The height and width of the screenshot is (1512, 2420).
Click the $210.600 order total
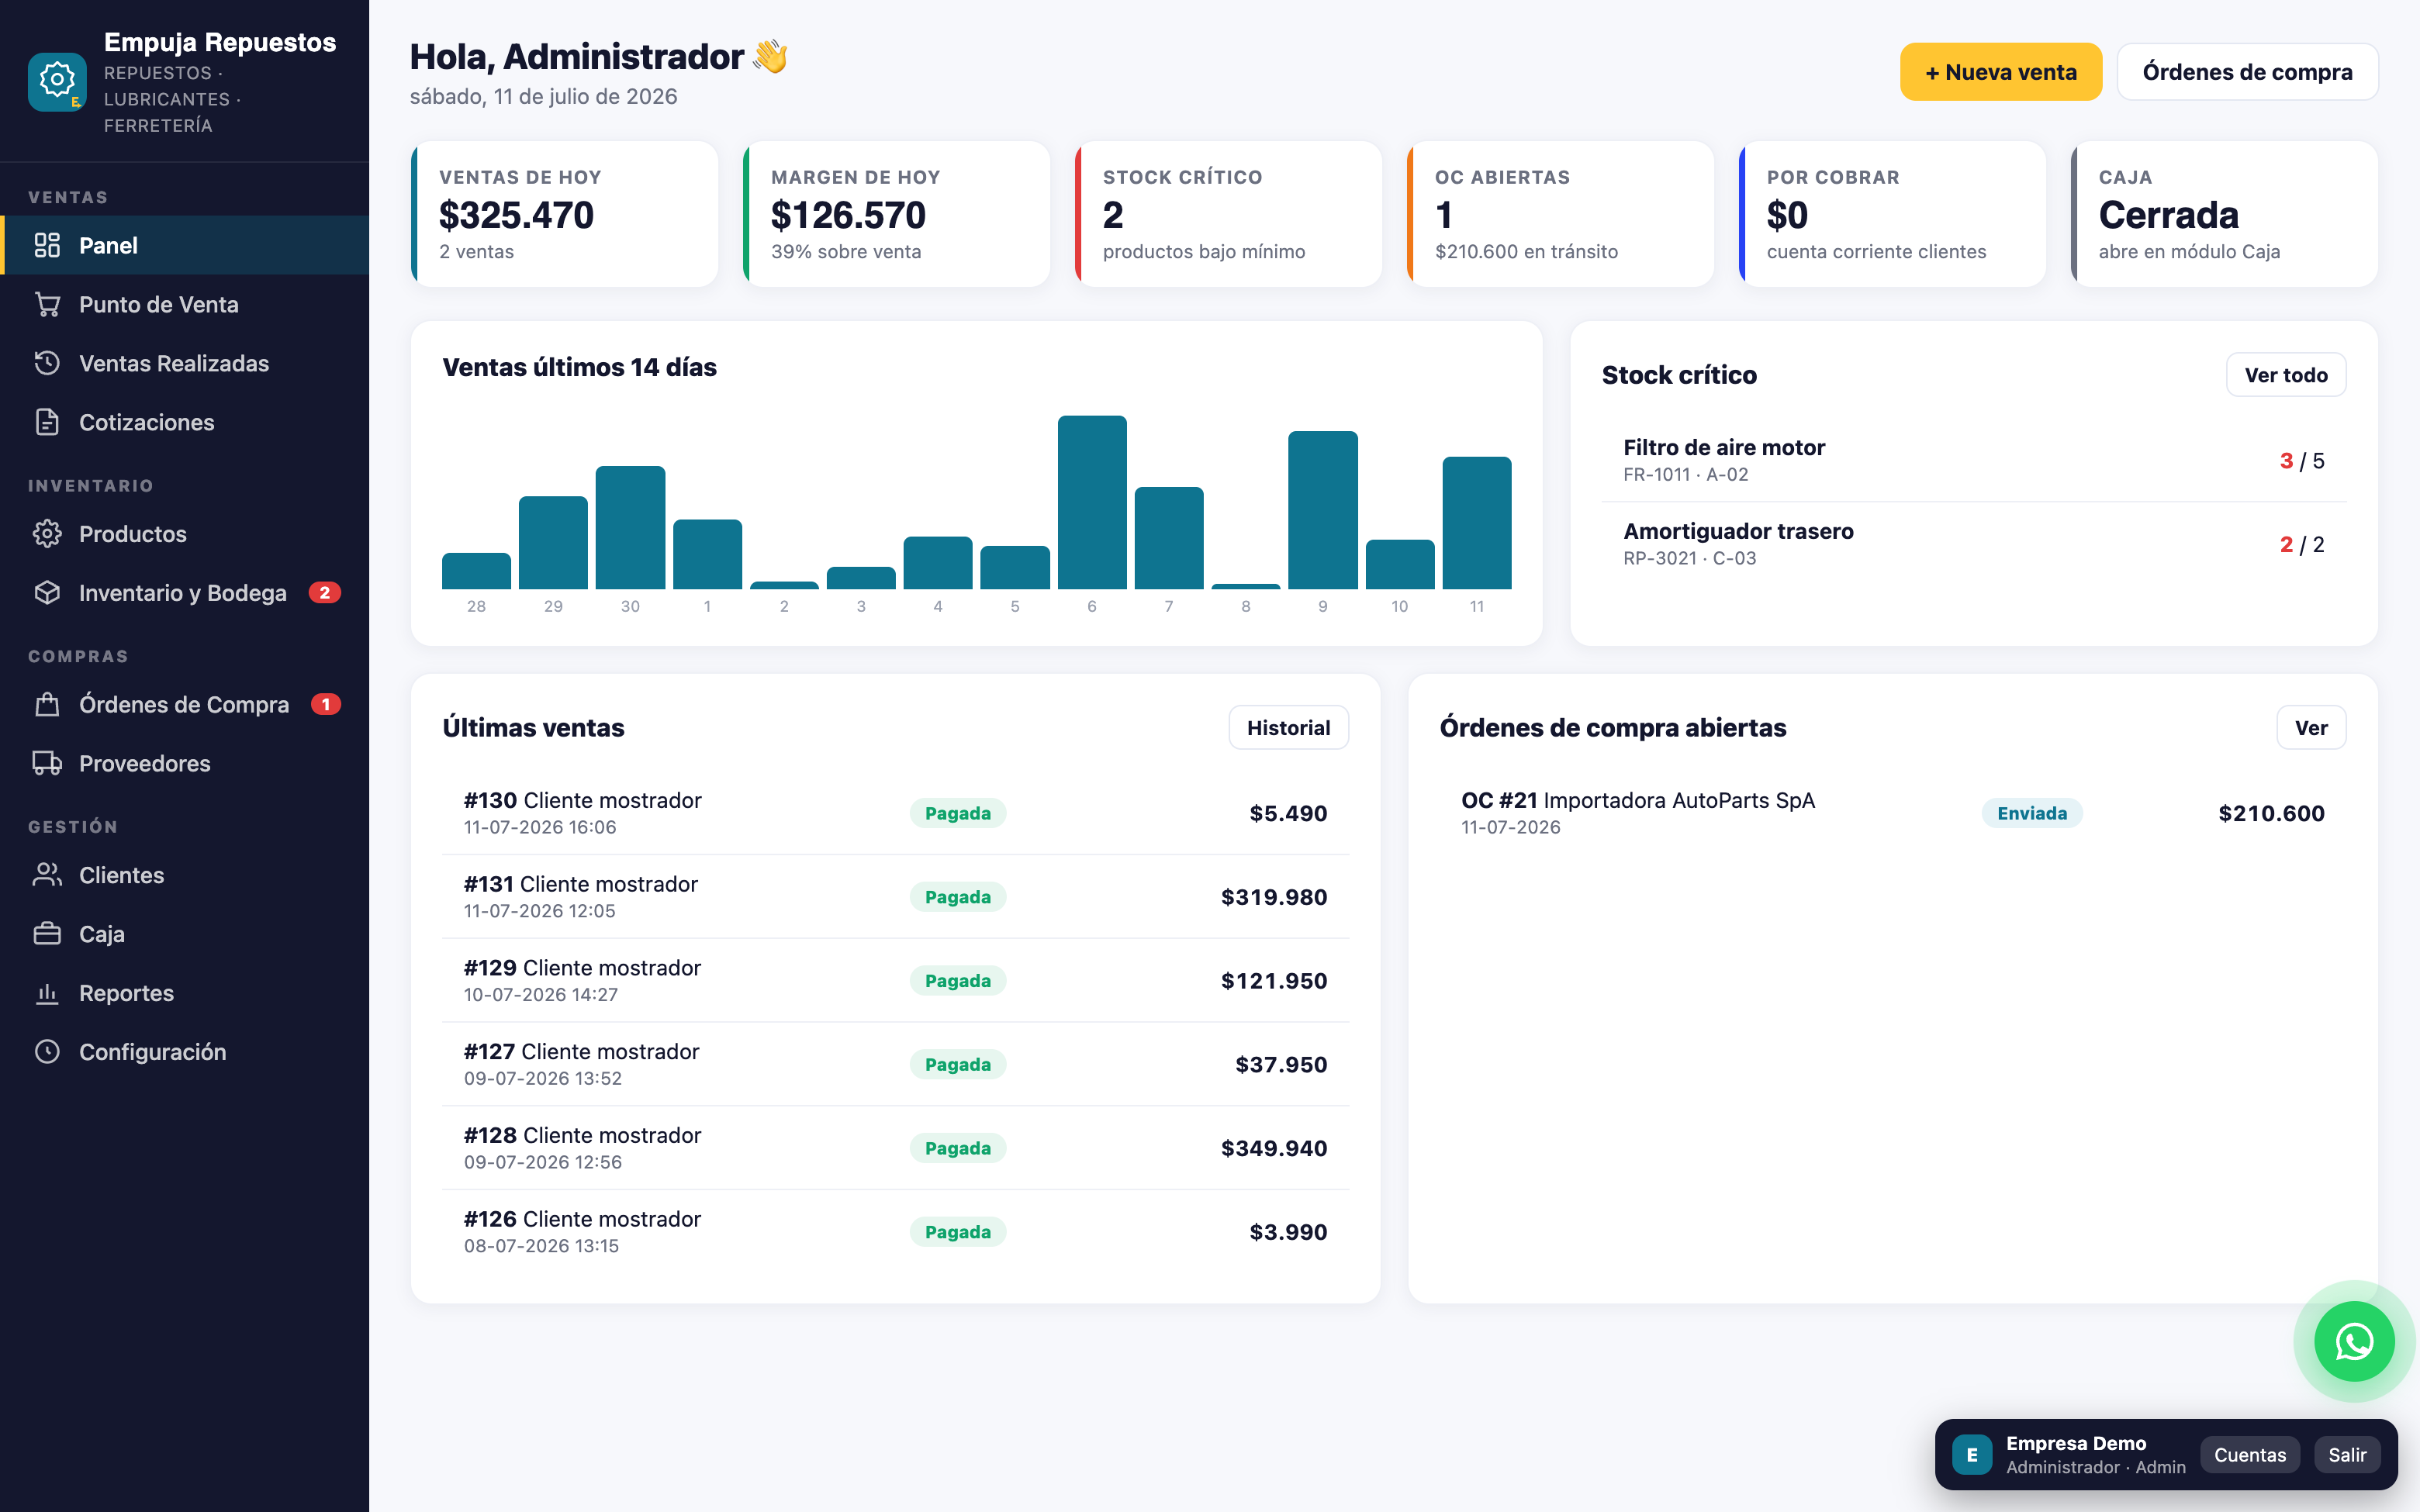[2271, 813]
